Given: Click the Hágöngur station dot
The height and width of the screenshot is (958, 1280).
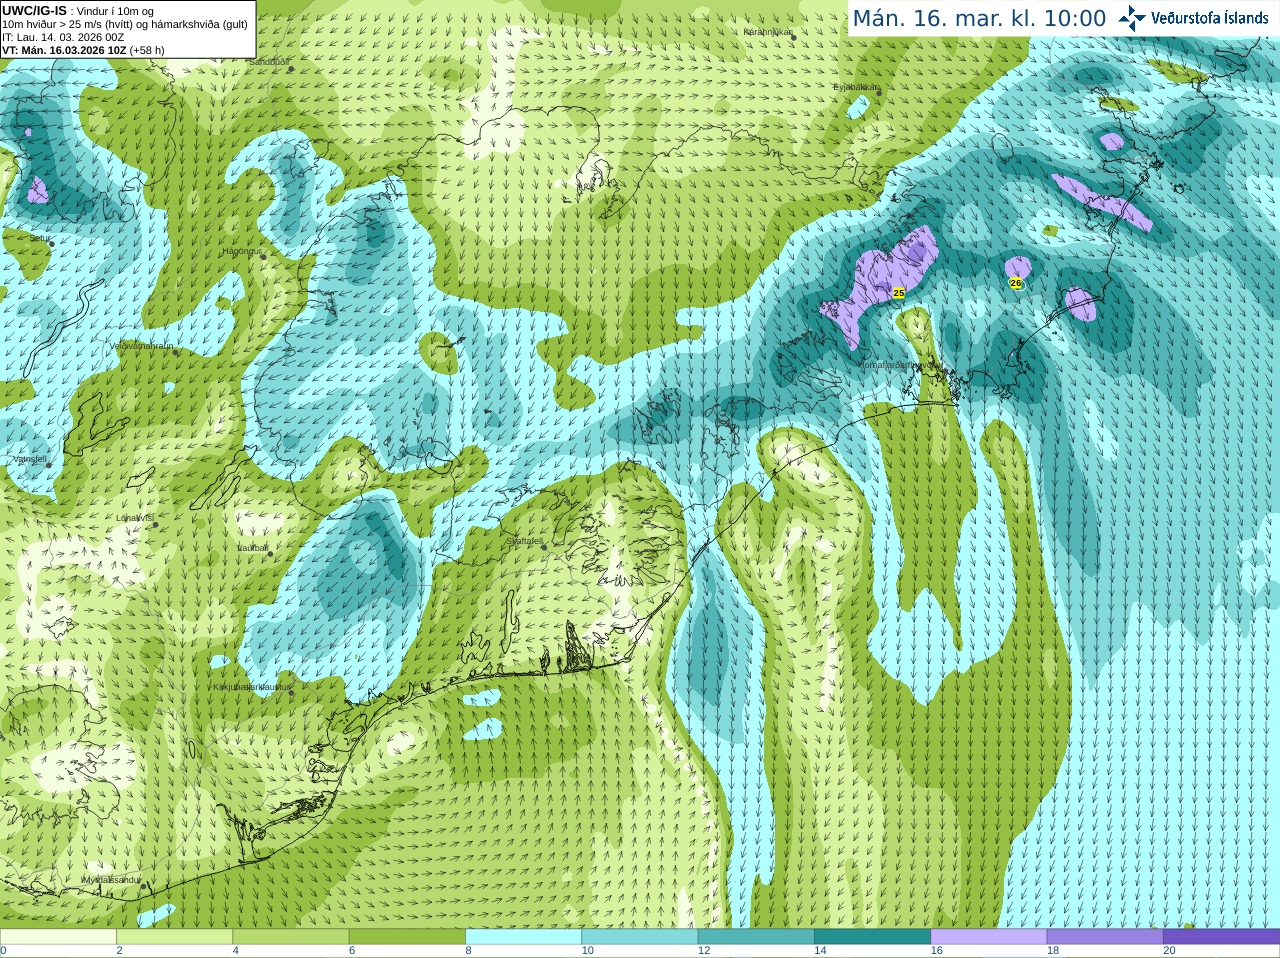Looking at the screenshot, I should click(264, 257).
